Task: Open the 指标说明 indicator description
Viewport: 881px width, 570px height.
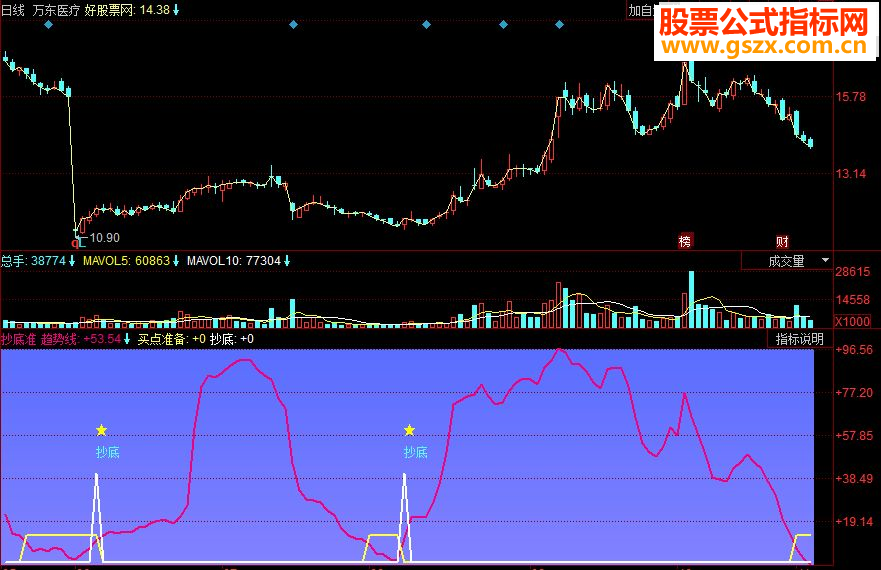Action: 800,339
